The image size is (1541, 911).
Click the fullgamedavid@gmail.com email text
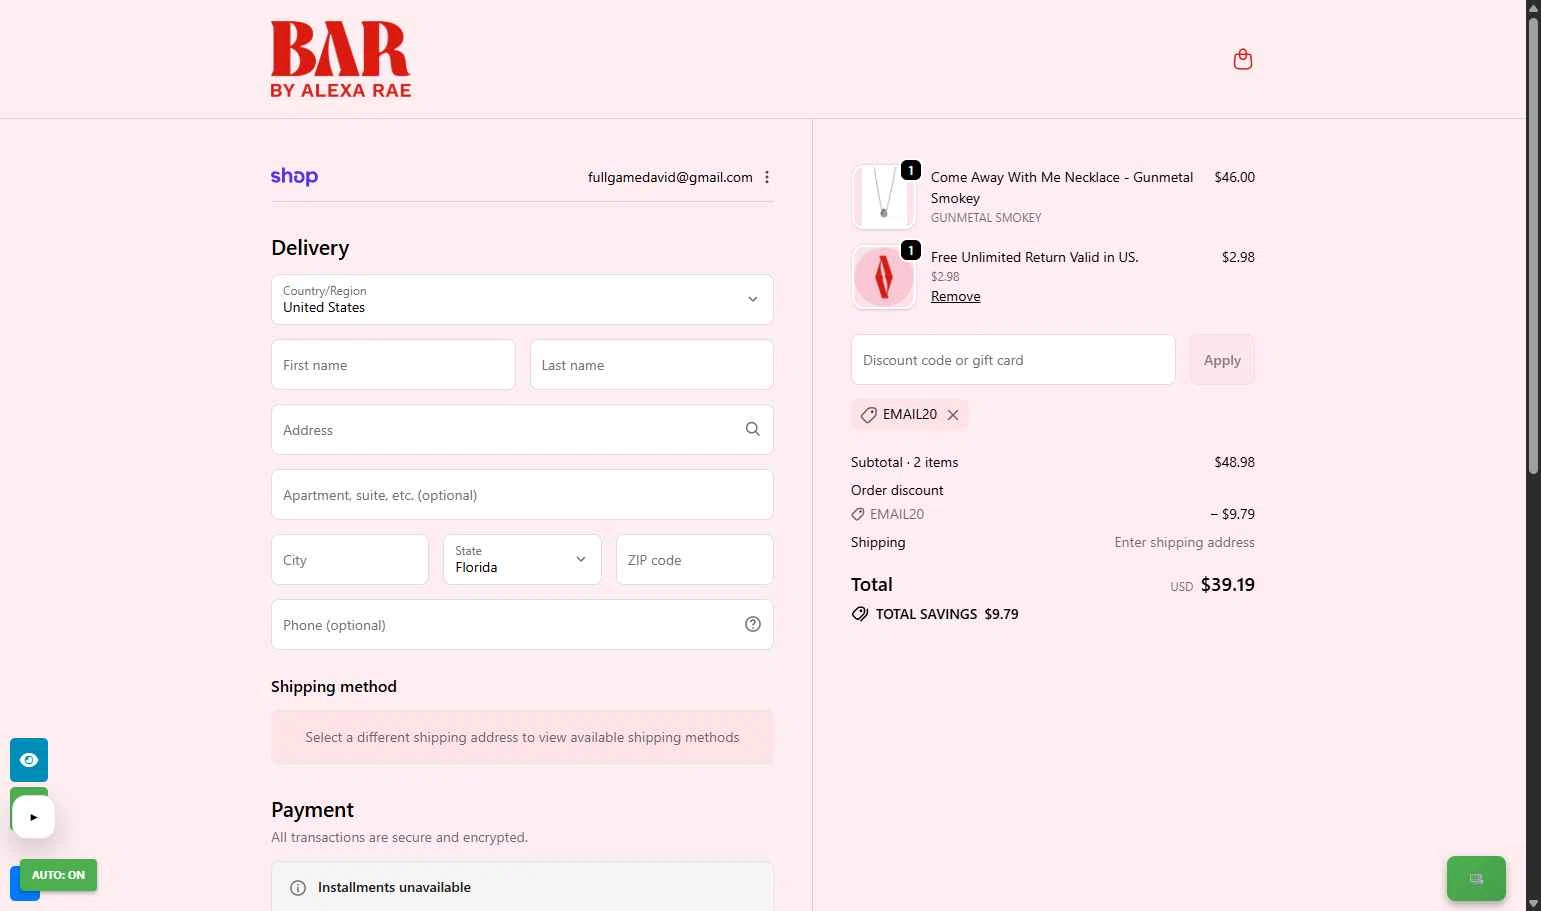click(670, 177)
